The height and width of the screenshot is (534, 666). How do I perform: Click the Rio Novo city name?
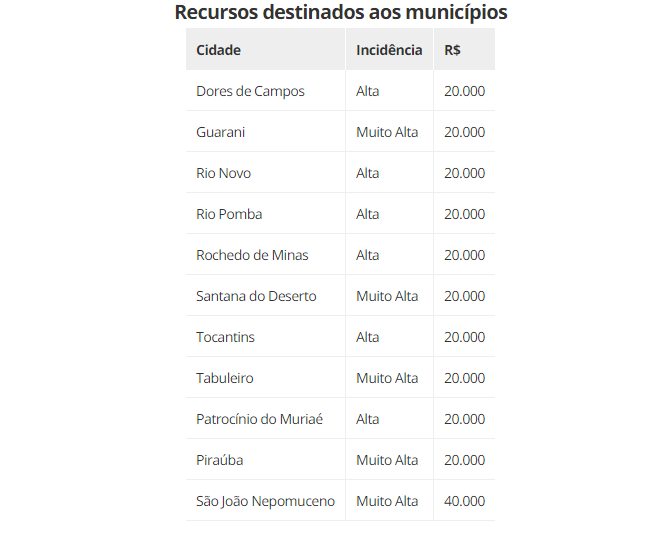(x=223, y=173)
